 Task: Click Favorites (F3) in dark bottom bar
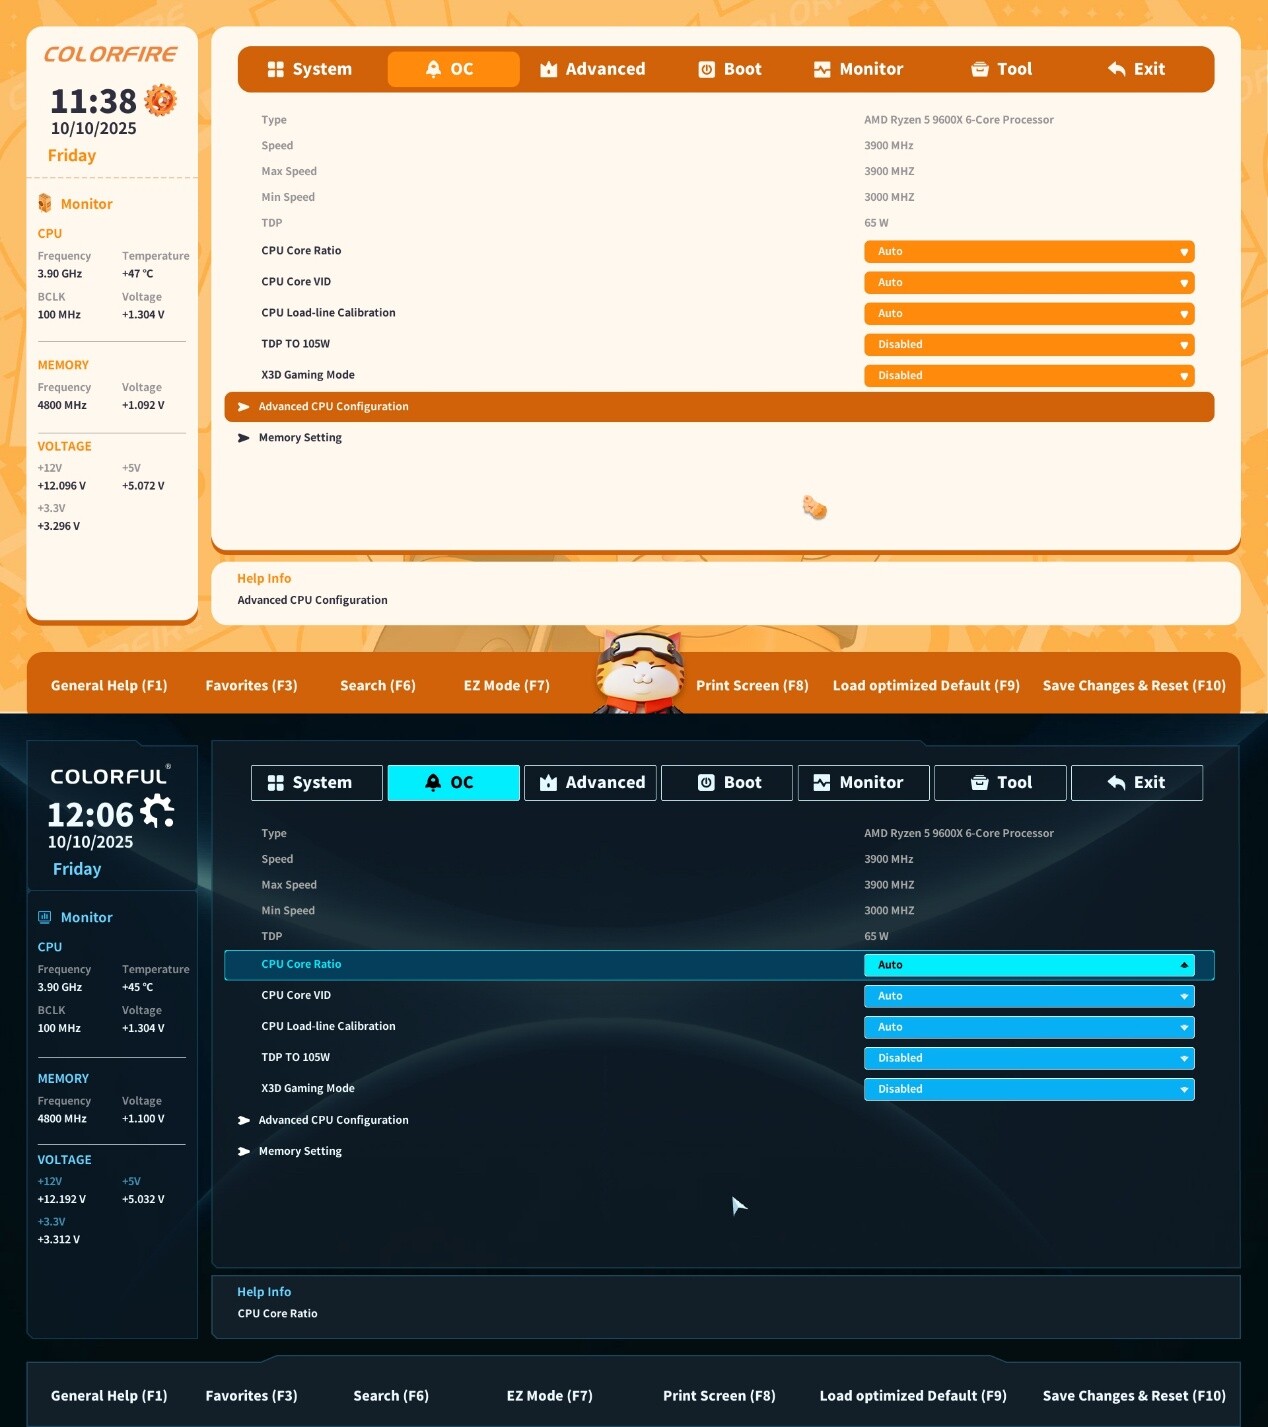(251, 1396)
